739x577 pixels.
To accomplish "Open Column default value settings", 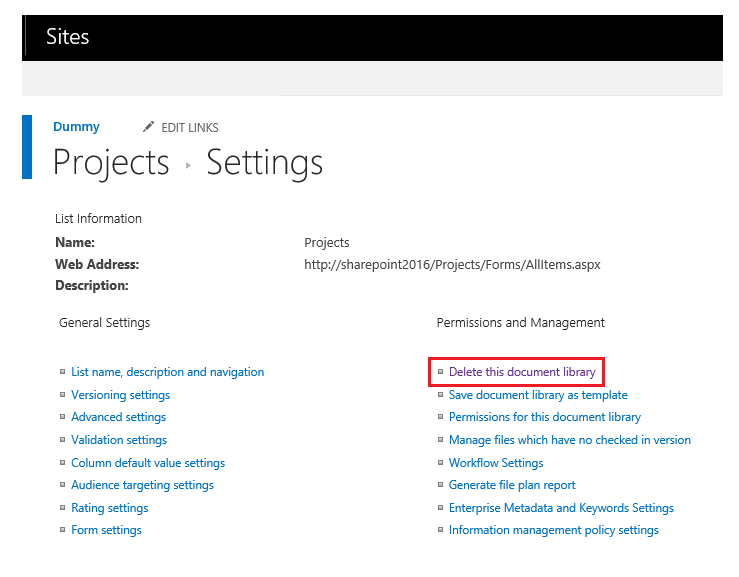I will (148, 463).
